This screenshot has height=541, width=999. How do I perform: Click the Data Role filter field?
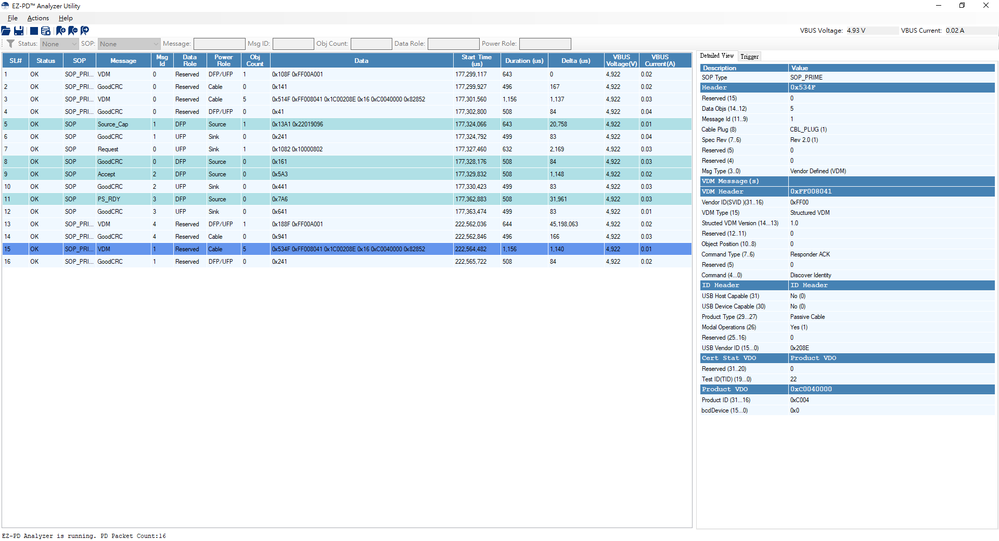pos(453,44)
